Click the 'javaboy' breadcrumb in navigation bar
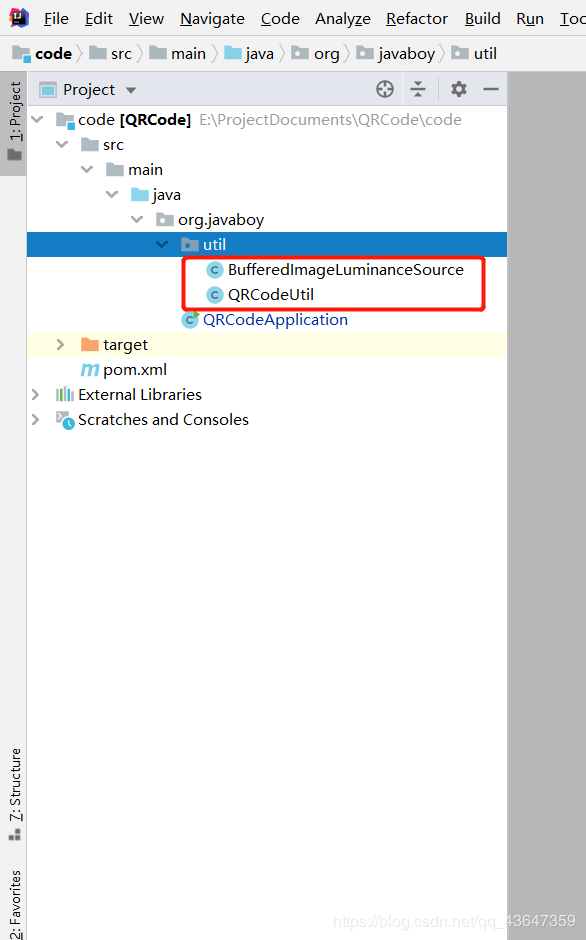This screenshot has width=586, height=940. pos(396,53)
